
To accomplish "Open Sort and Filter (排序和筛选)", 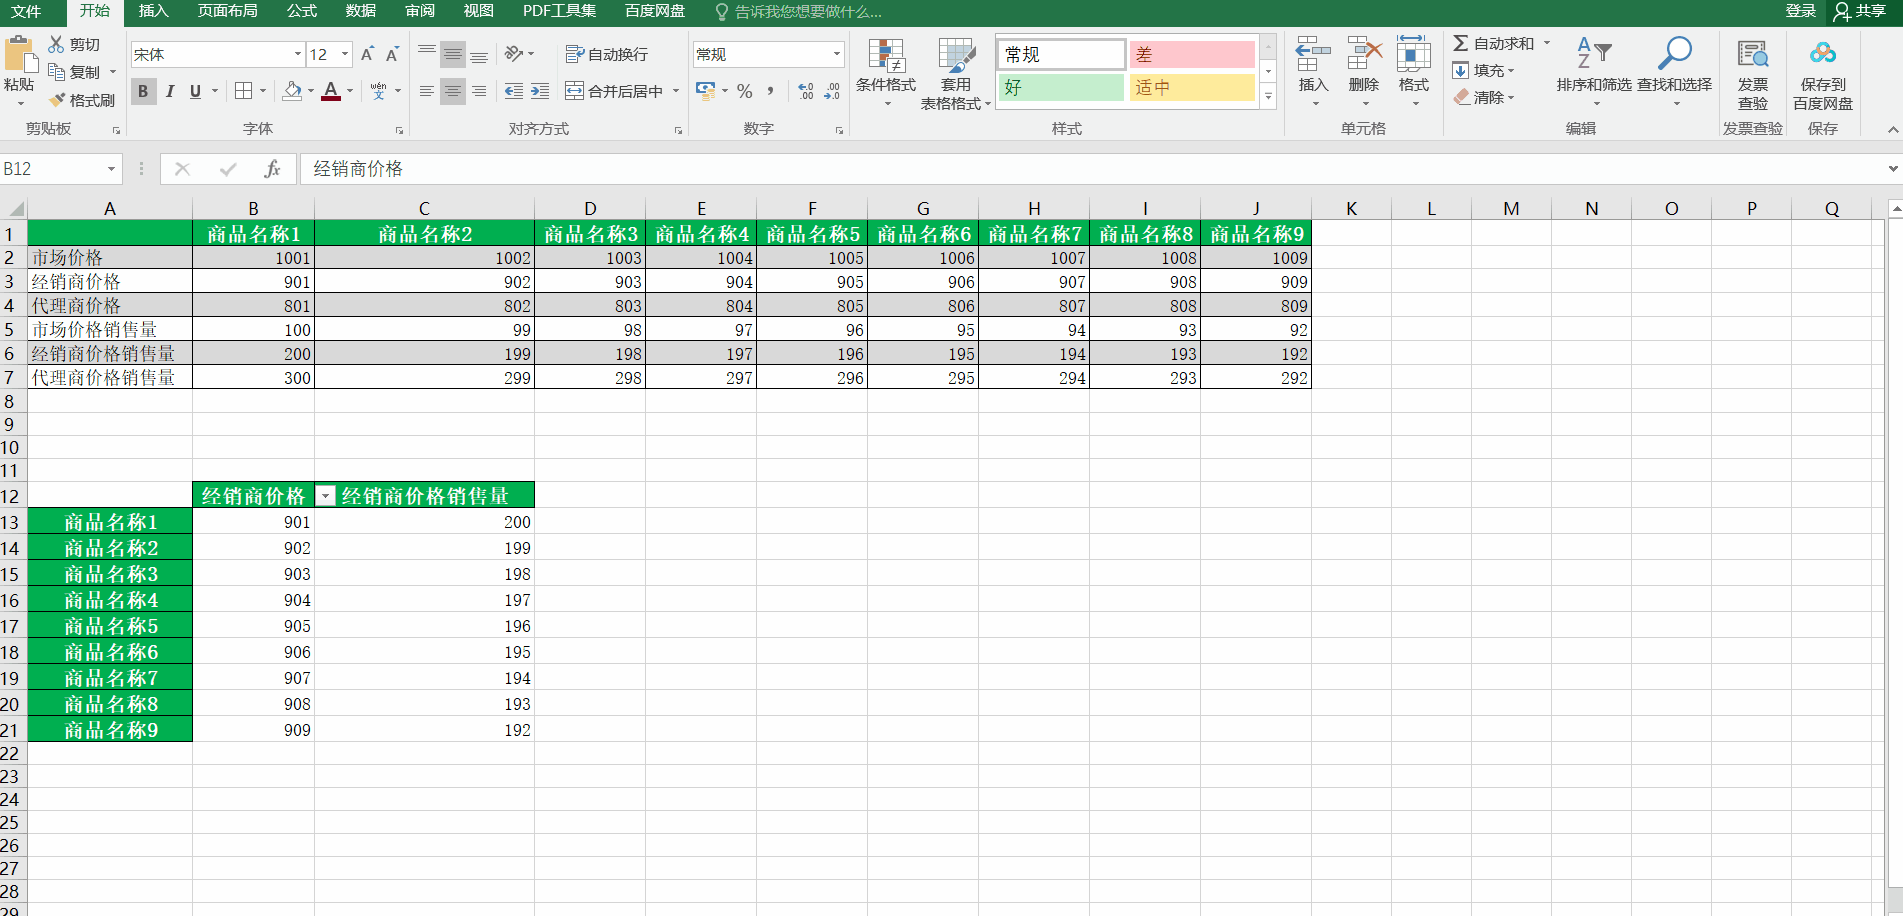I will [x=1594, y=72].
